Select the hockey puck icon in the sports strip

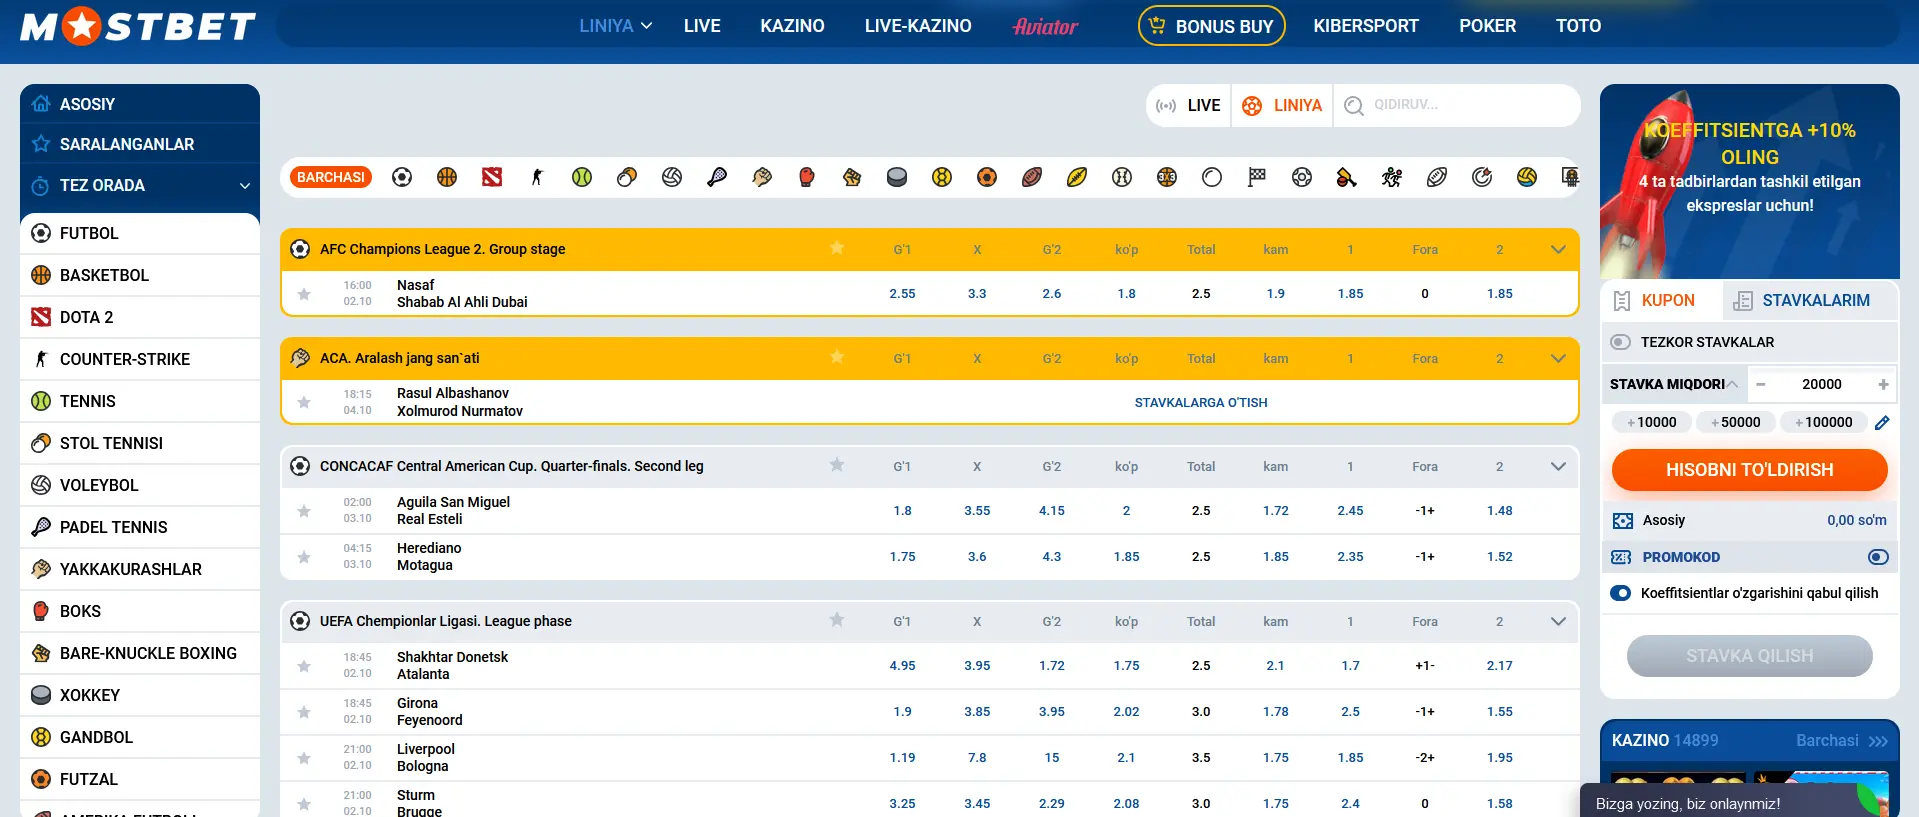[897, 177]
